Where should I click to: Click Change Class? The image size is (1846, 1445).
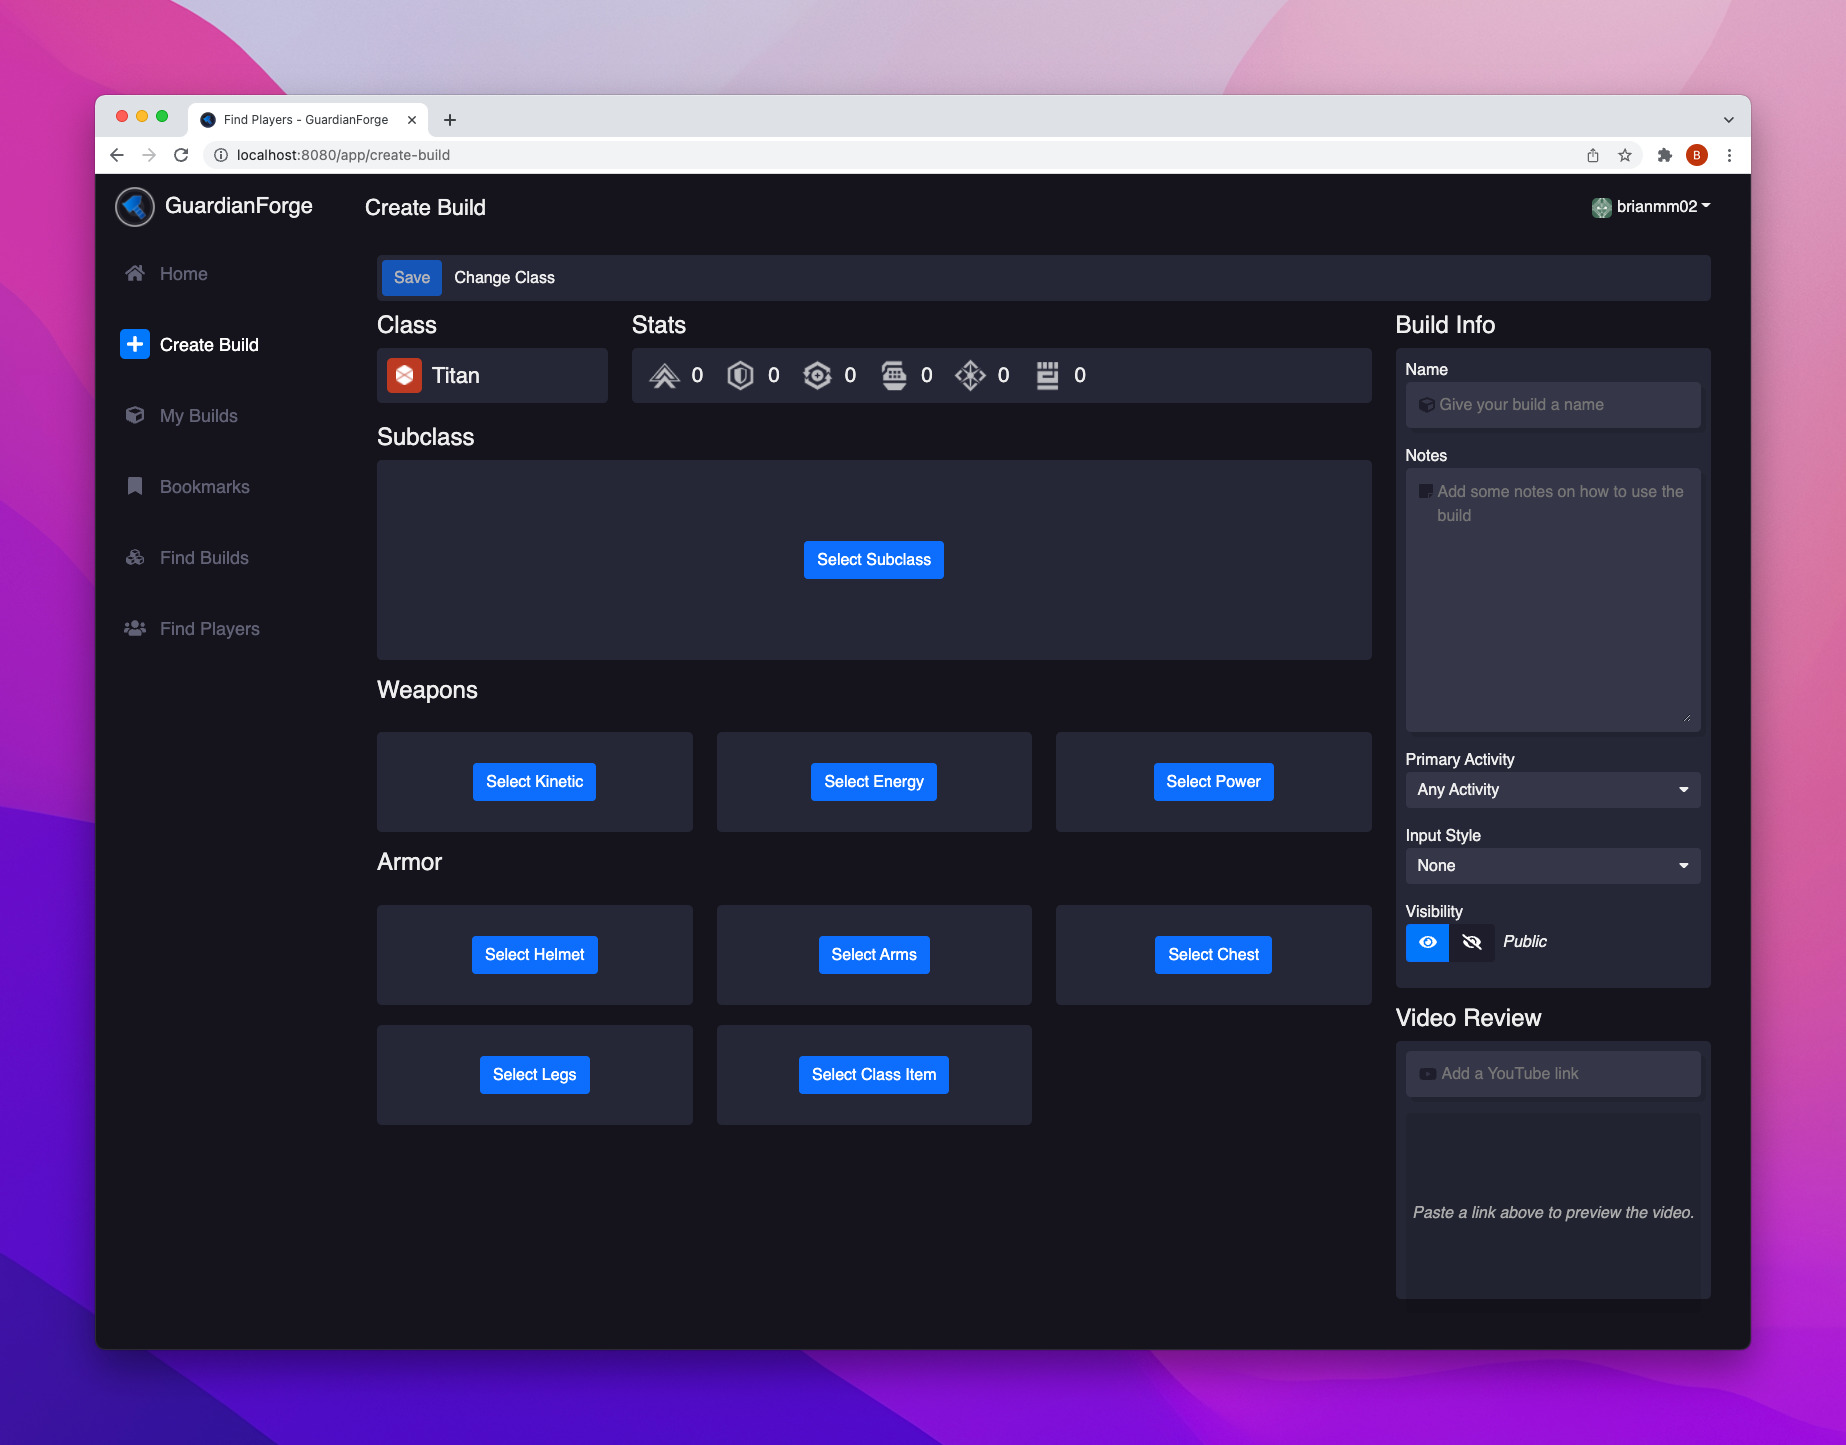pos(504,278)
